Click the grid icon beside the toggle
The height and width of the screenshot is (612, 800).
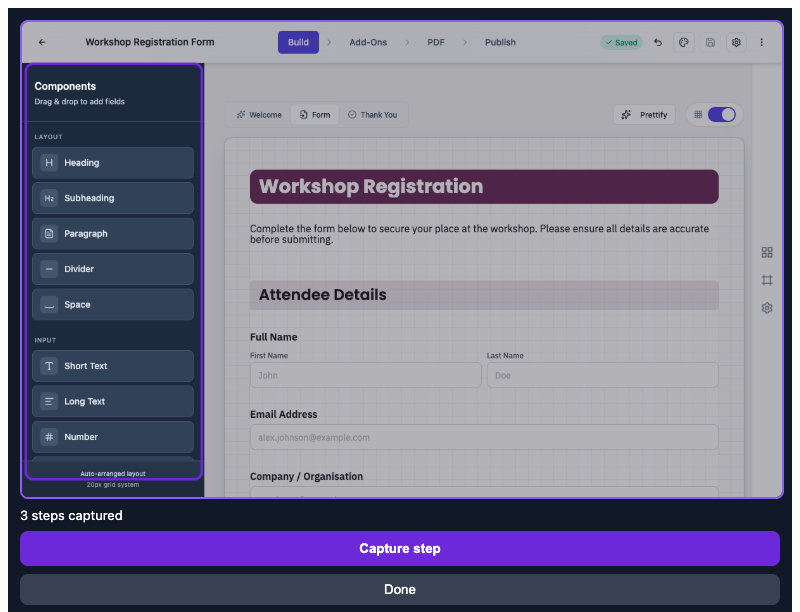coord(698,115)
